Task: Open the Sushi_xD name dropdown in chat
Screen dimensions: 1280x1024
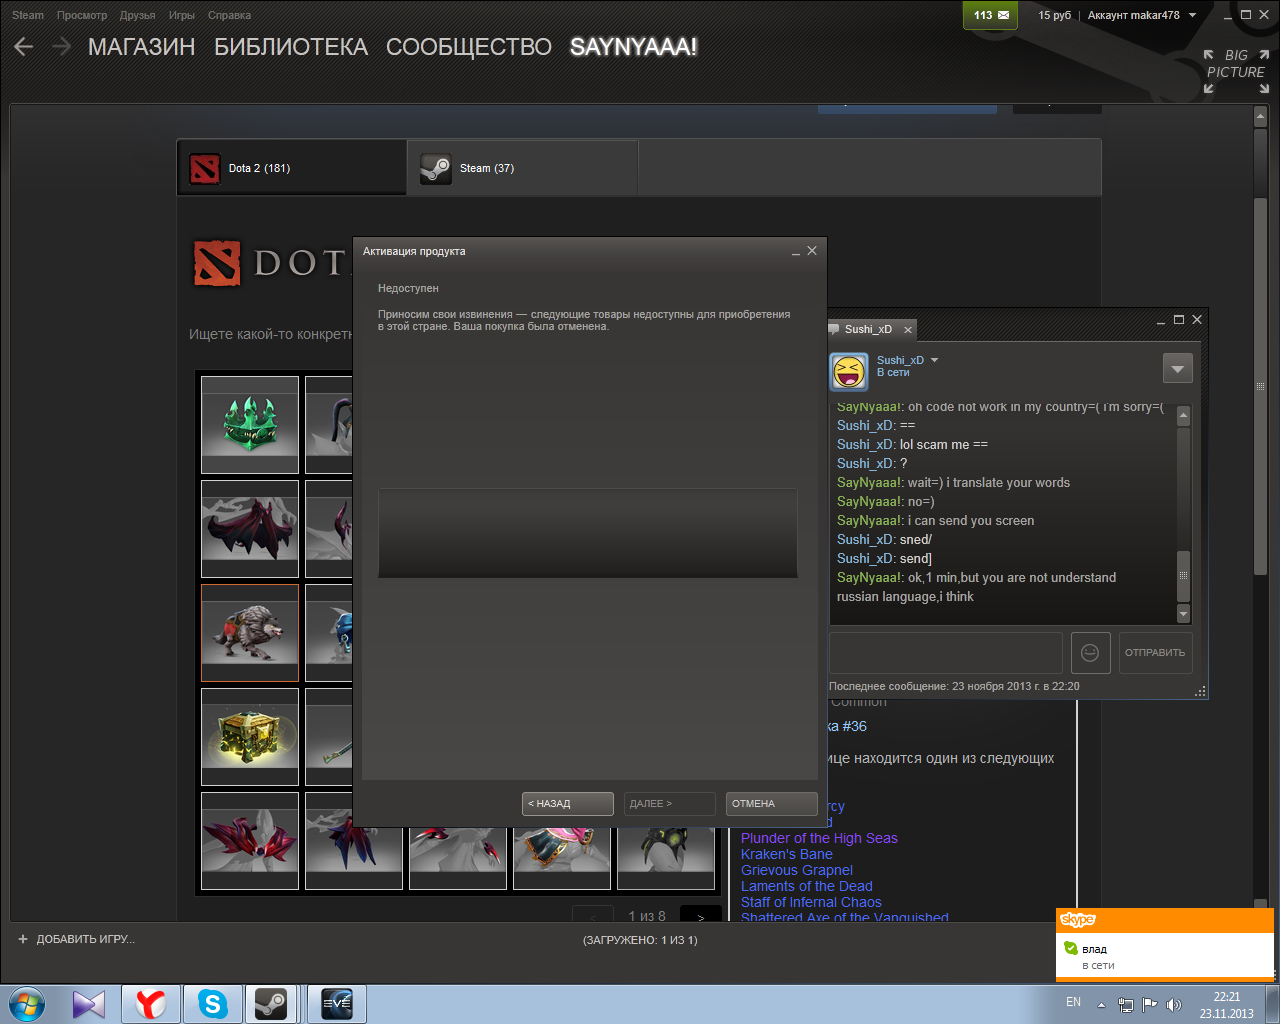Action: click(x=934, y=360)
